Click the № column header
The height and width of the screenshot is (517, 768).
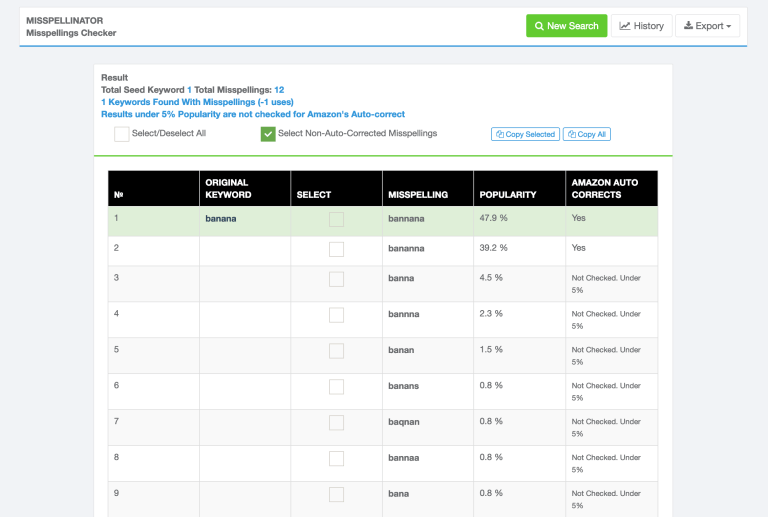(x=153, y=188)
